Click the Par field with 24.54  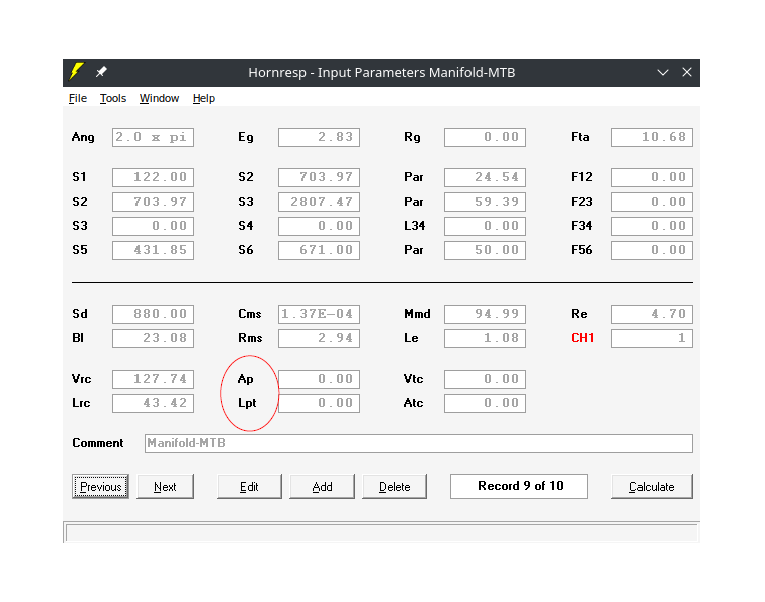tap(485, 177)
